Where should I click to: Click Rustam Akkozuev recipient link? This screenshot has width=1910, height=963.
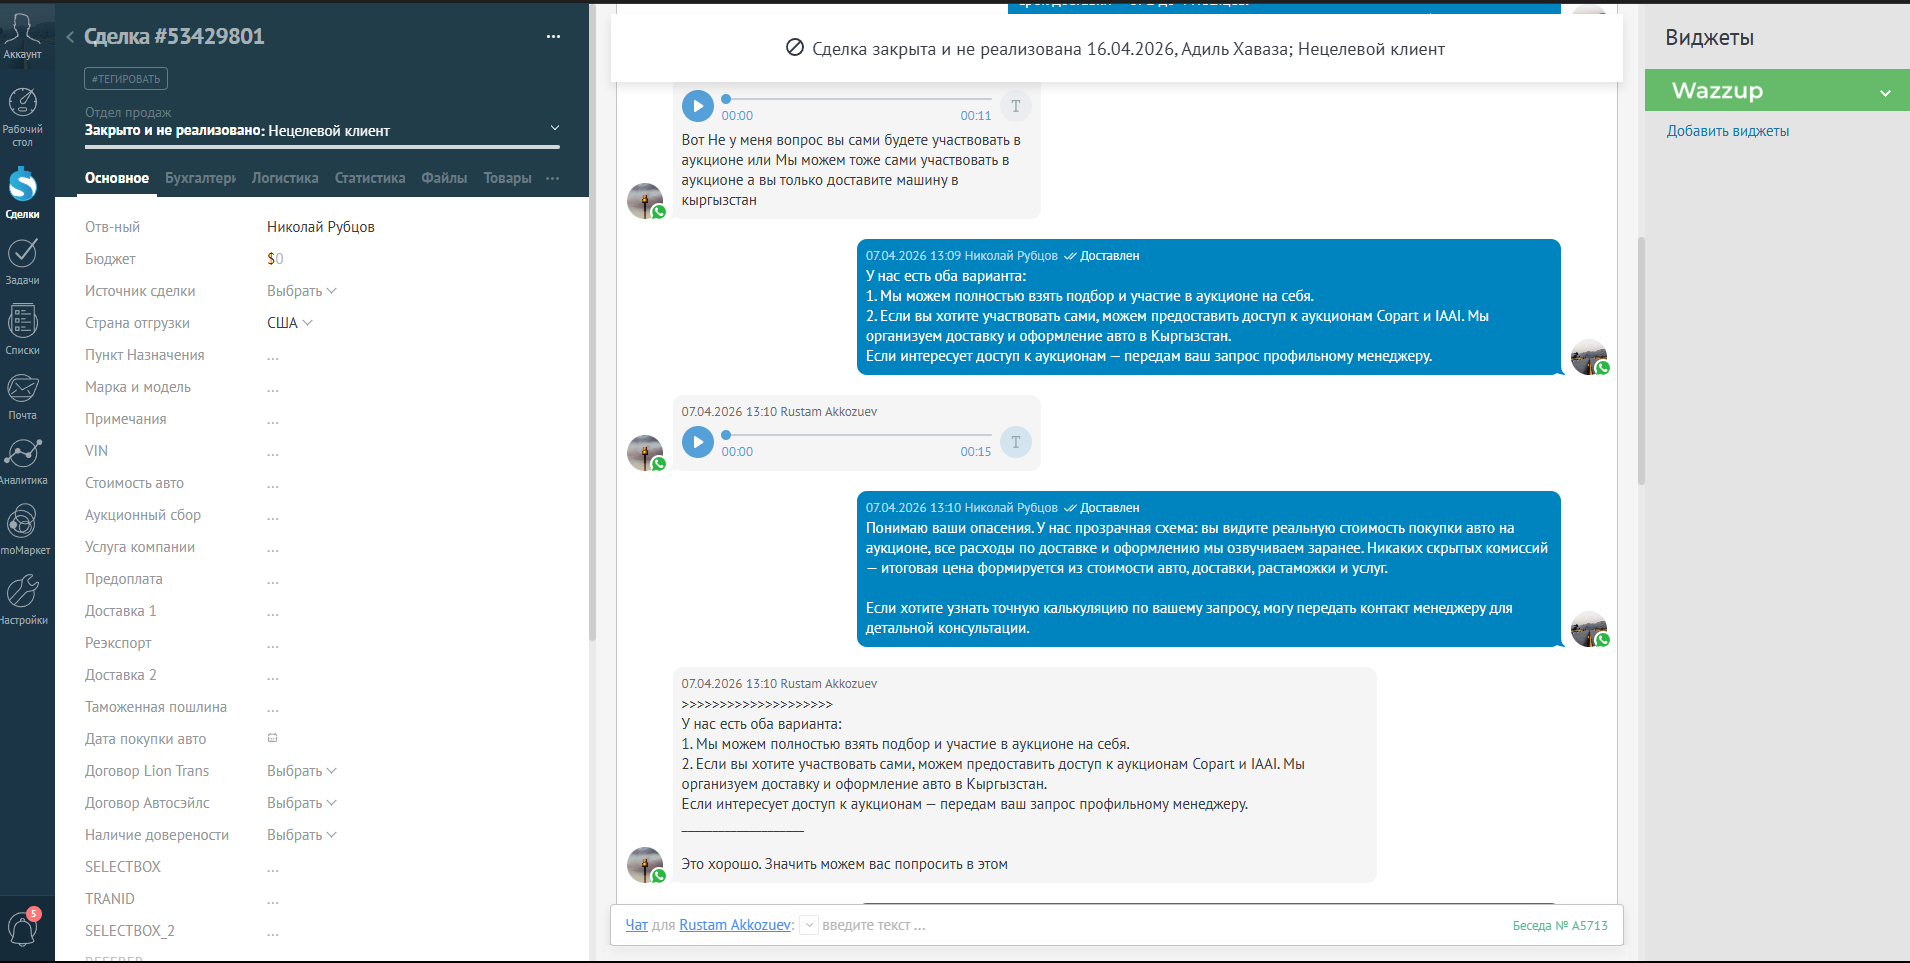point(735,925)
